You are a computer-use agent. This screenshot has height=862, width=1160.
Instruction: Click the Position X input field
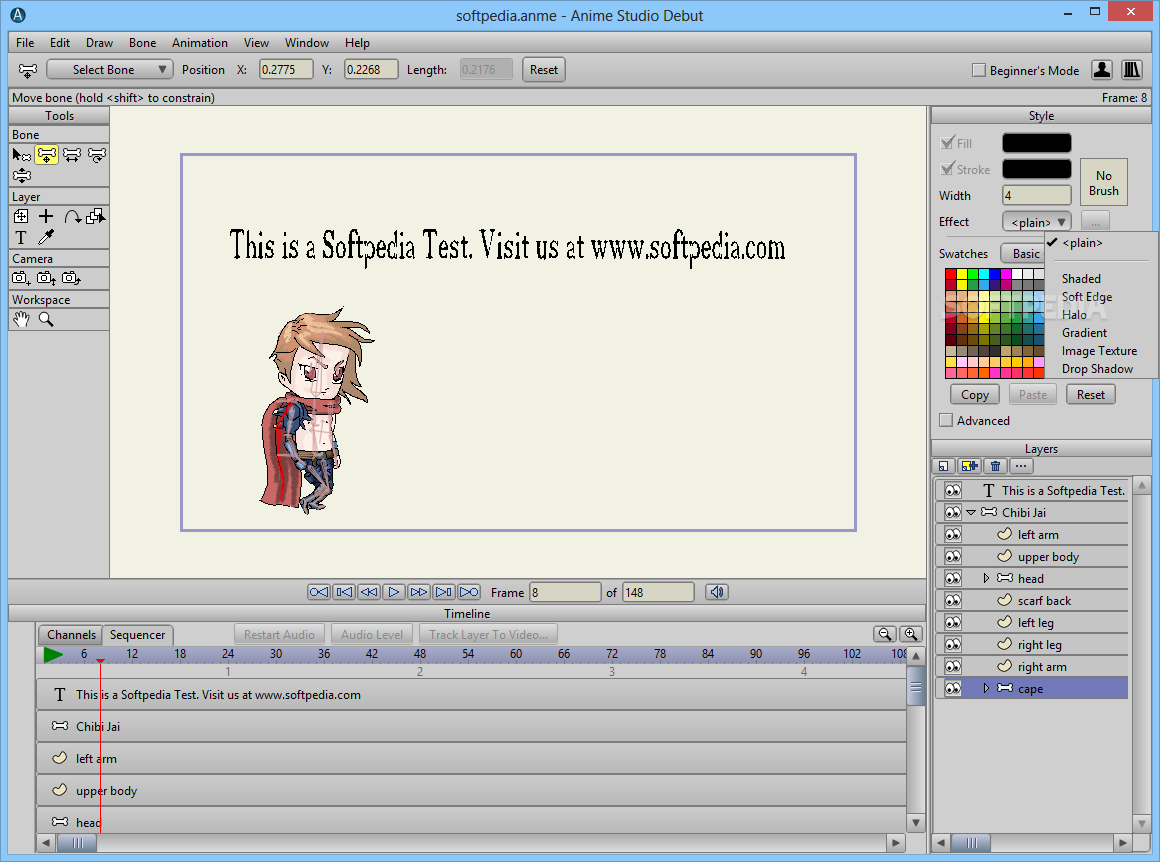point(286,70)
